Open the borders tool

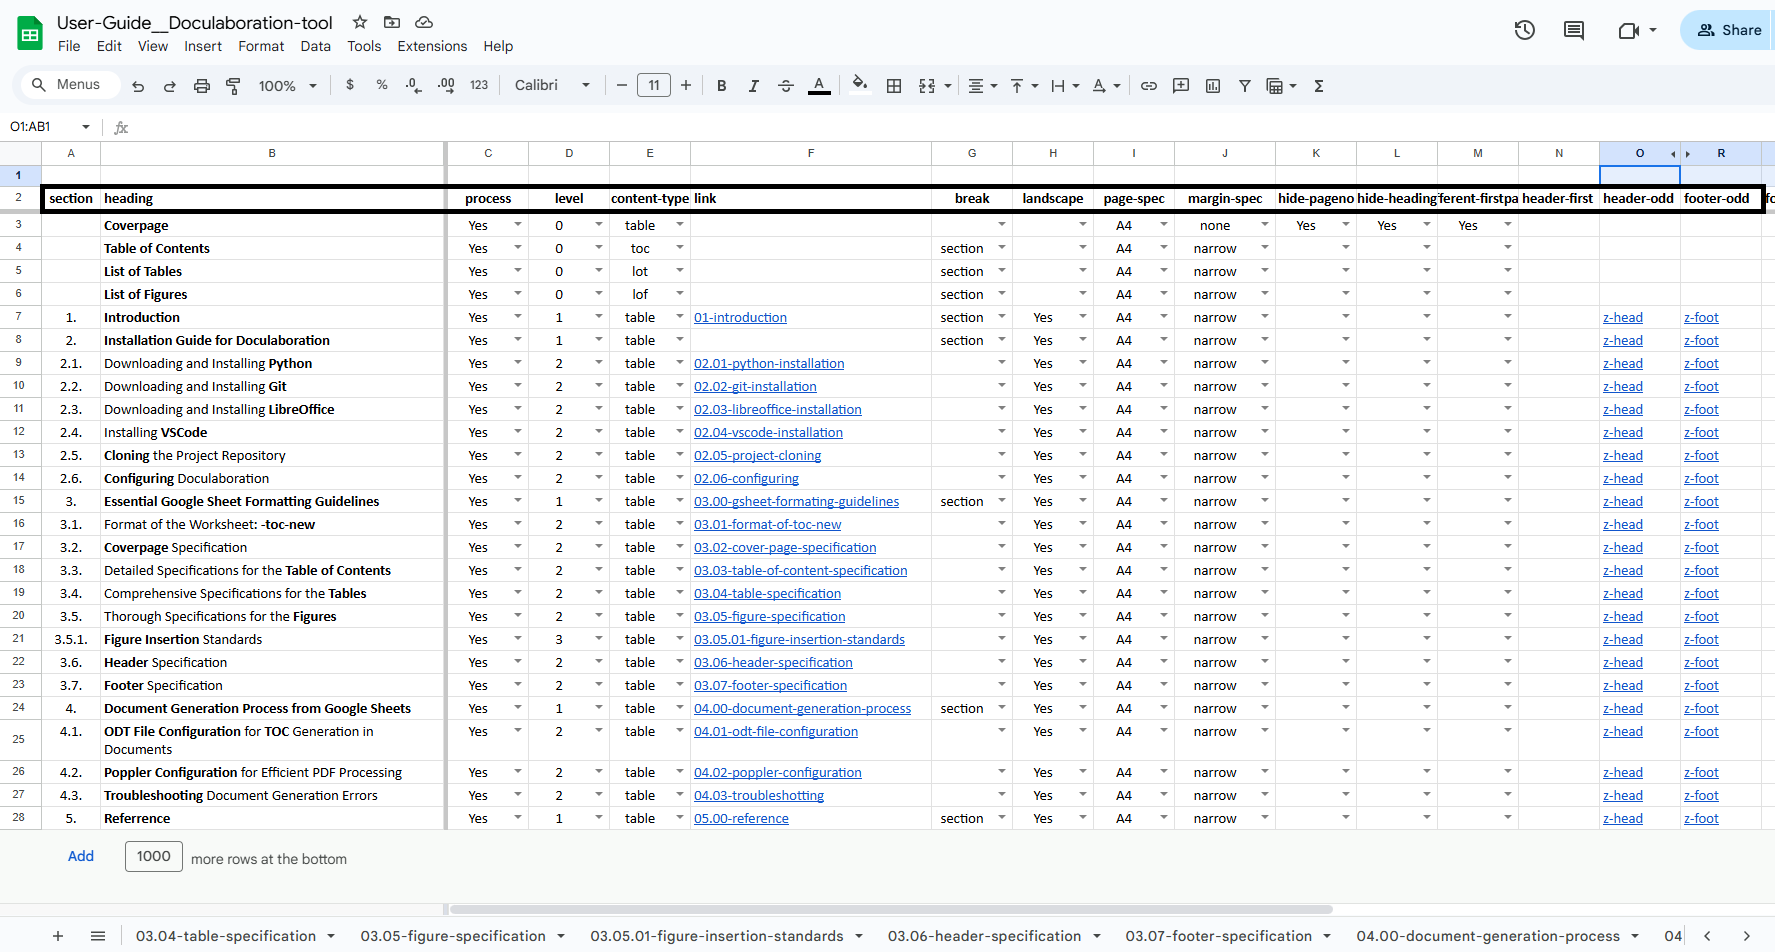(894, 86)
